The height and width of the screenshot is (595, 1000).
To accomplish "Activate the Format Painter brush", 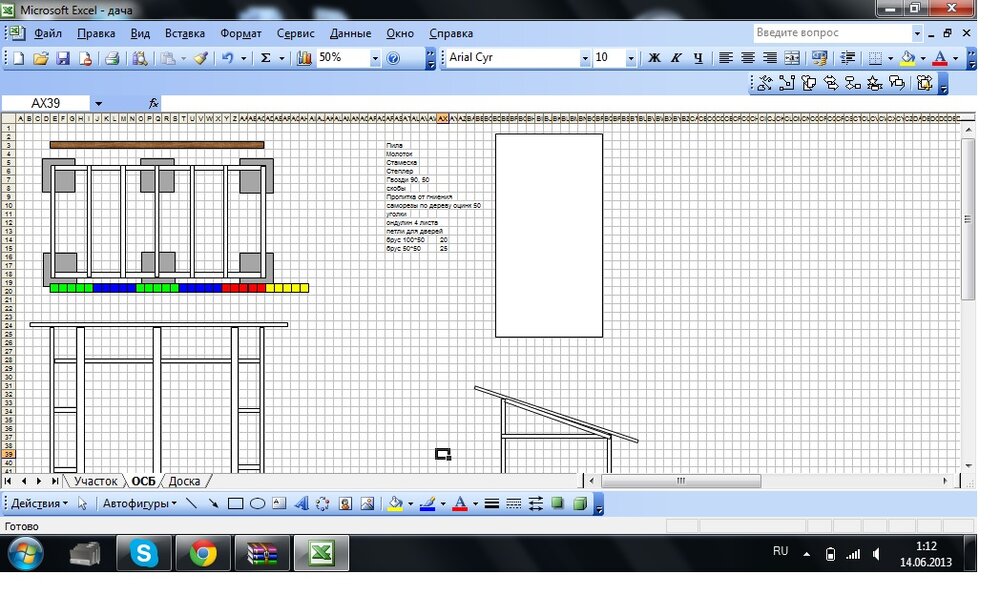I will 201,58.
